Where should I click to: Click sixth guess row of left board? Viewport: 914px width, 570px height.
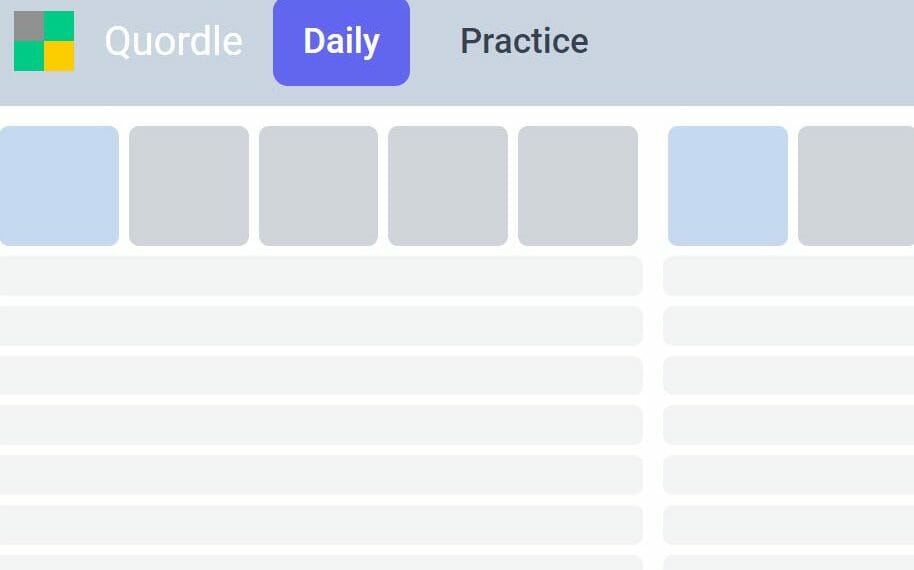coord(321,475)
